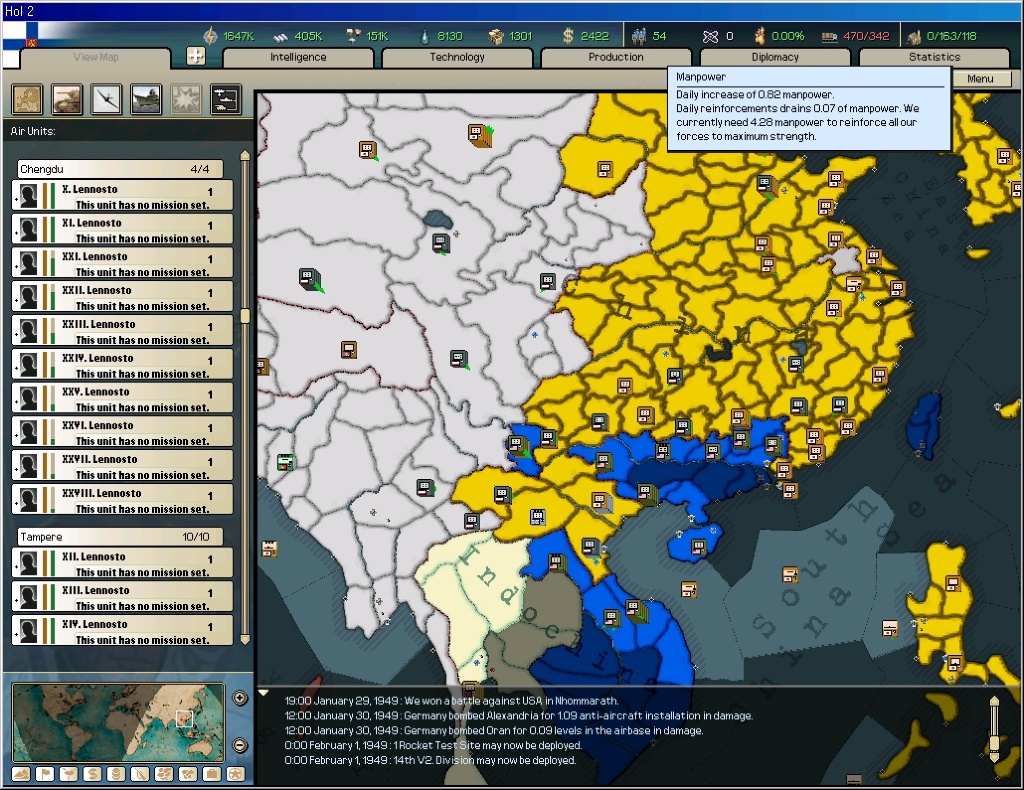Show land units with the tank icon
Image resolution: width=1024 pixels, height=790 pixels.
click(x=67, y=99)
